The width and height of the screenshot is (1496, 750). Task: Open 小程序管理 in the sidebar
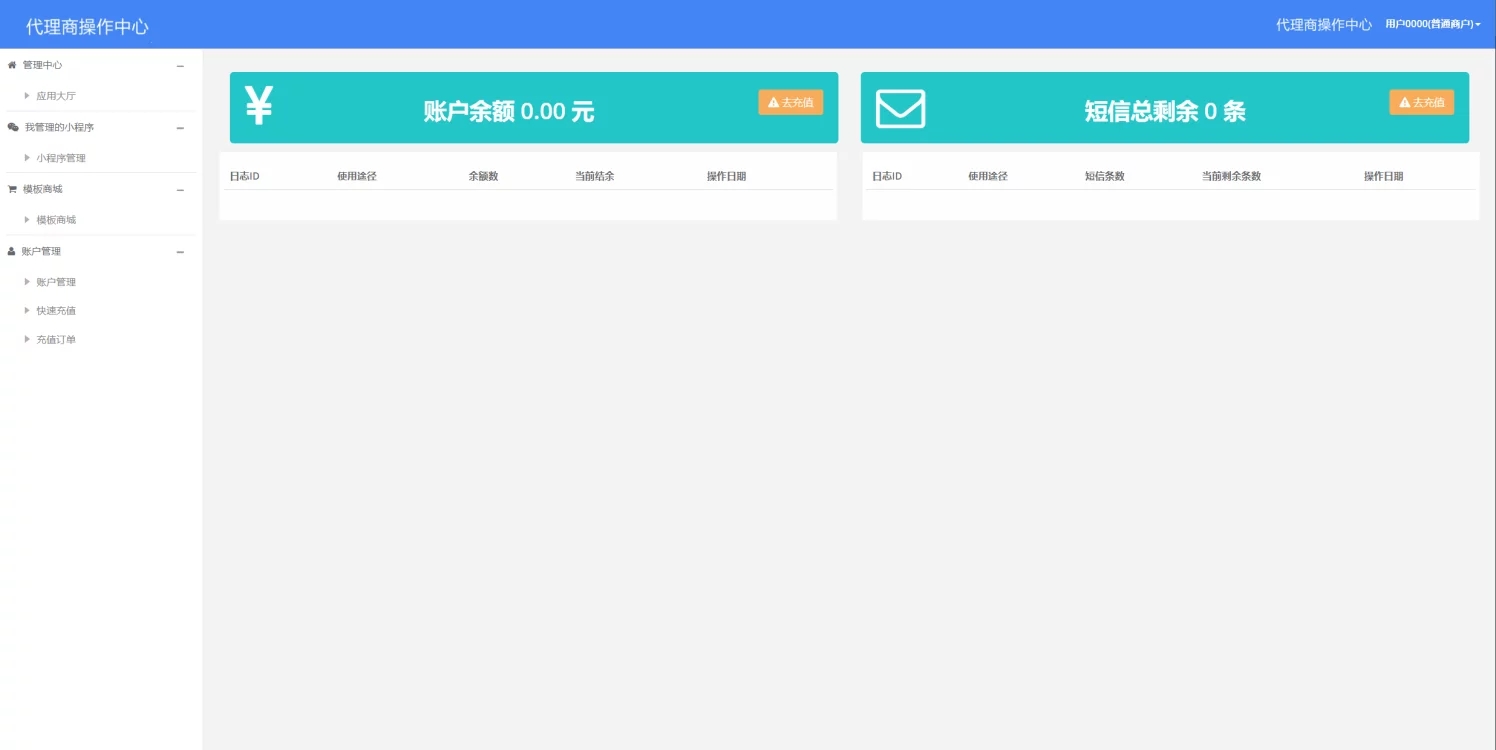pyautogui.click(x=61, y=158)
